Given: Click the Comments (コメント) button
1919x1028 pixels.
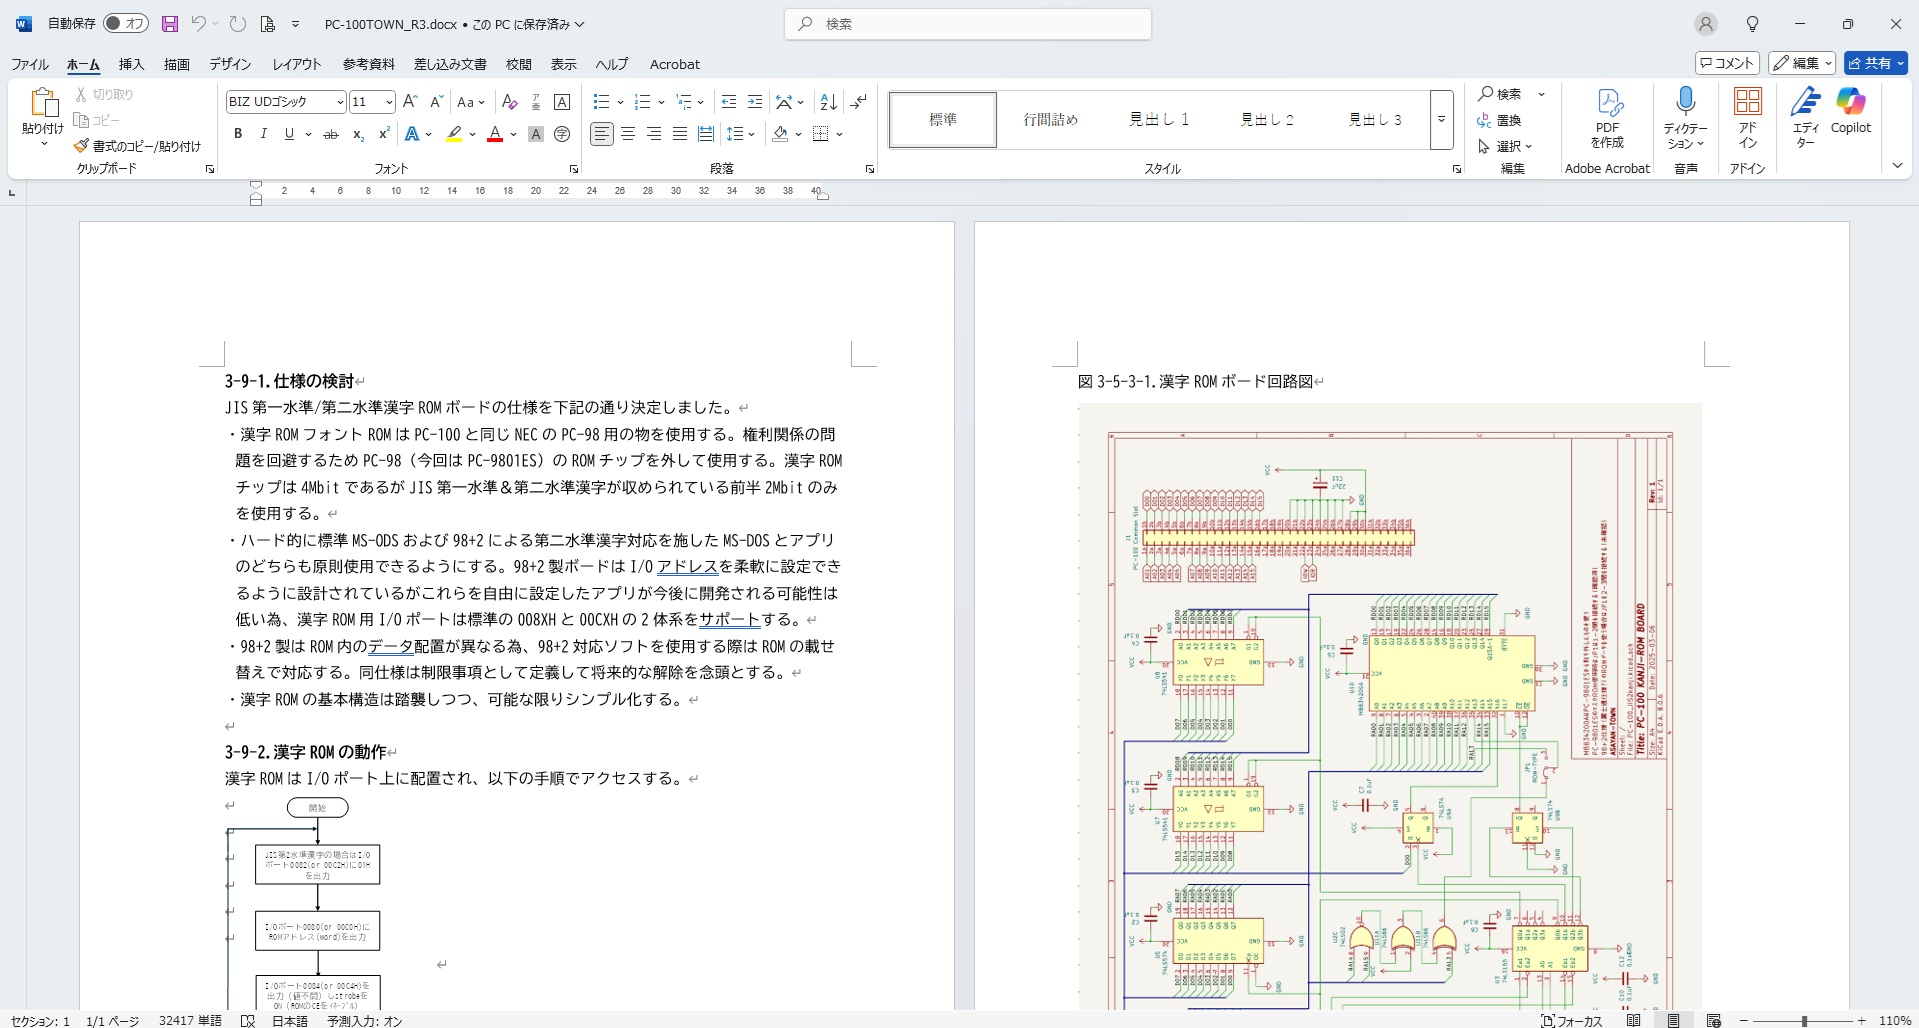Looking at the screenshot, I should click(1727, 63).
